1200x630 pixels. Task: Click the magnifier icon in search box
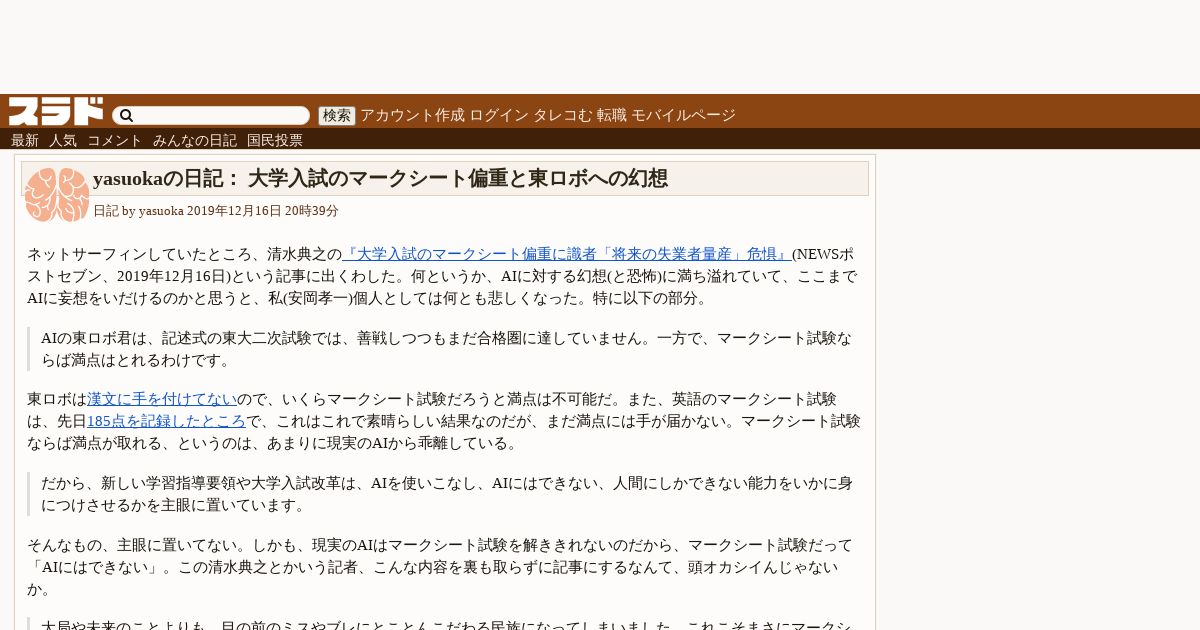pos(126,116)
